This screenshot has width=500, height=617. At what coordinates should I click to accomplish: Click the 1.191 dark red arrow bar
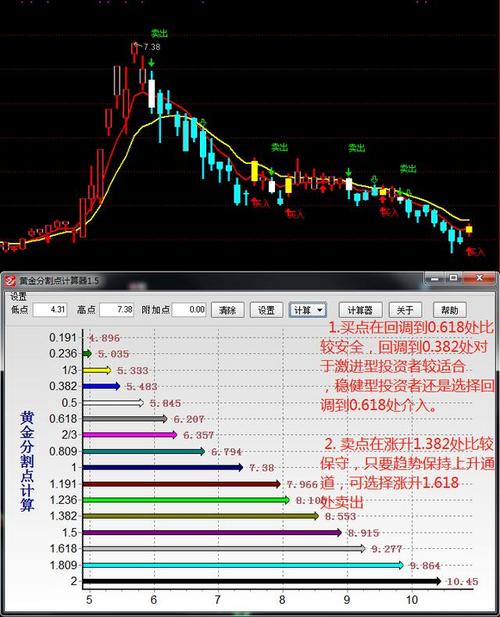click(181, 484)
